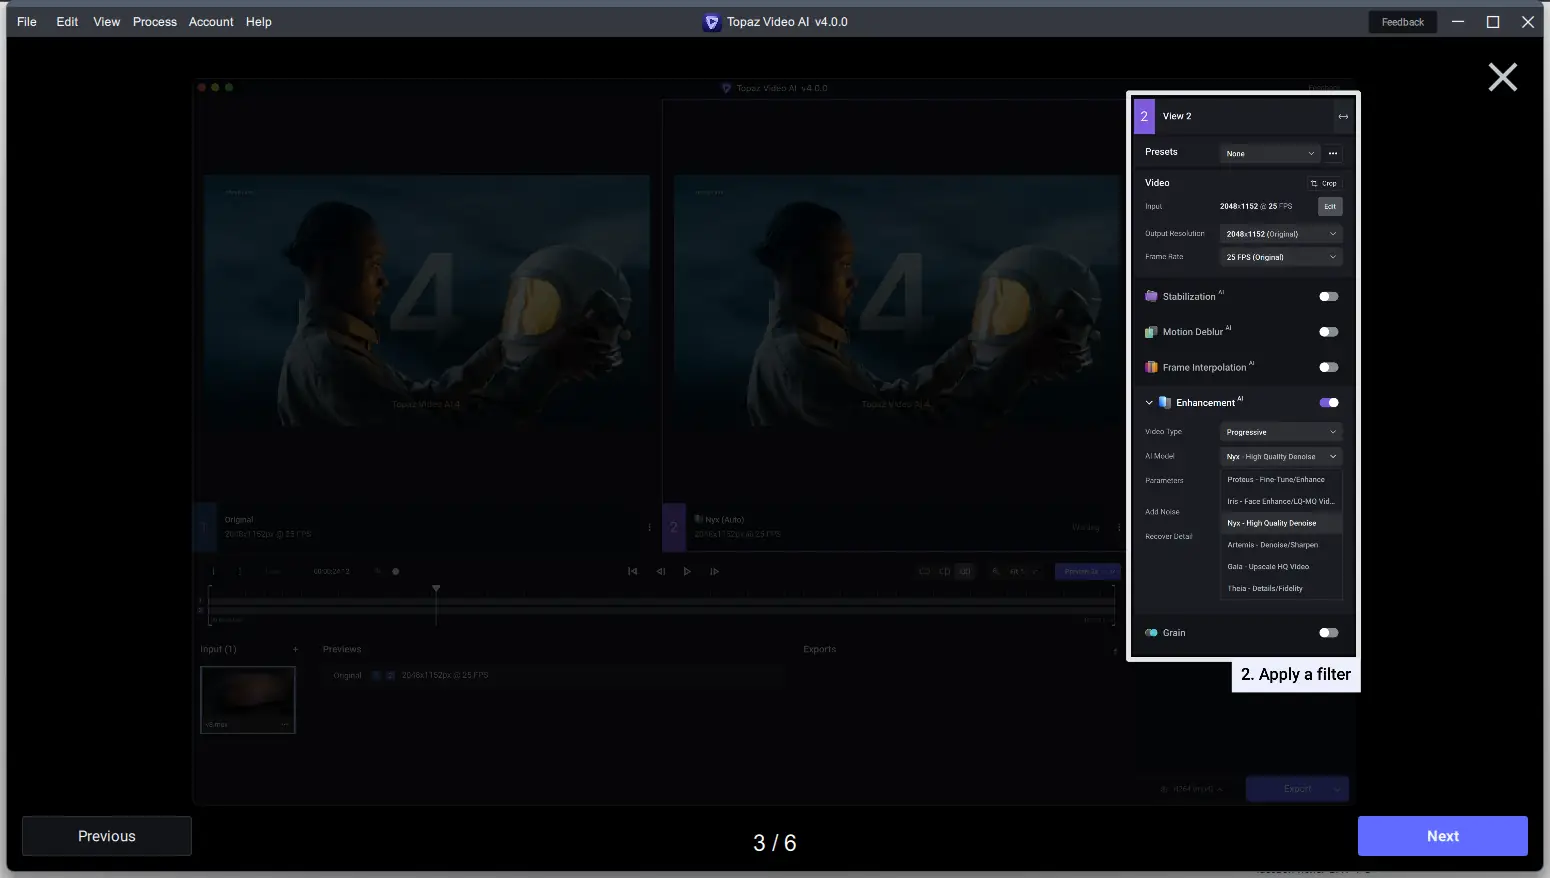
Task: Step back one frame
Action: [660, 572]
